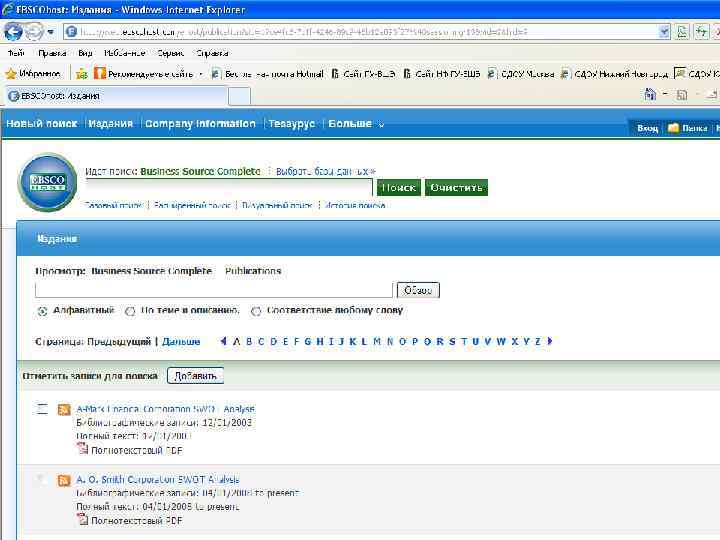
Task: Open История поиска link
Action: (355, 205)
